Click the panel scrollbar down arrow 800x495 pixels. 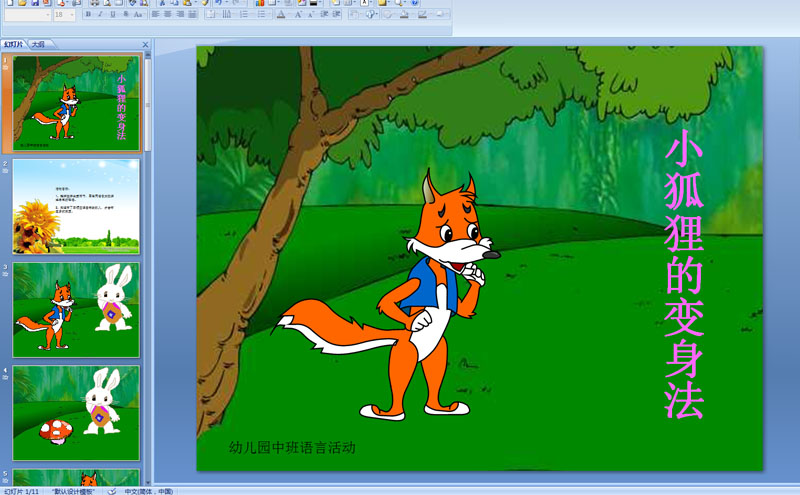148,482
